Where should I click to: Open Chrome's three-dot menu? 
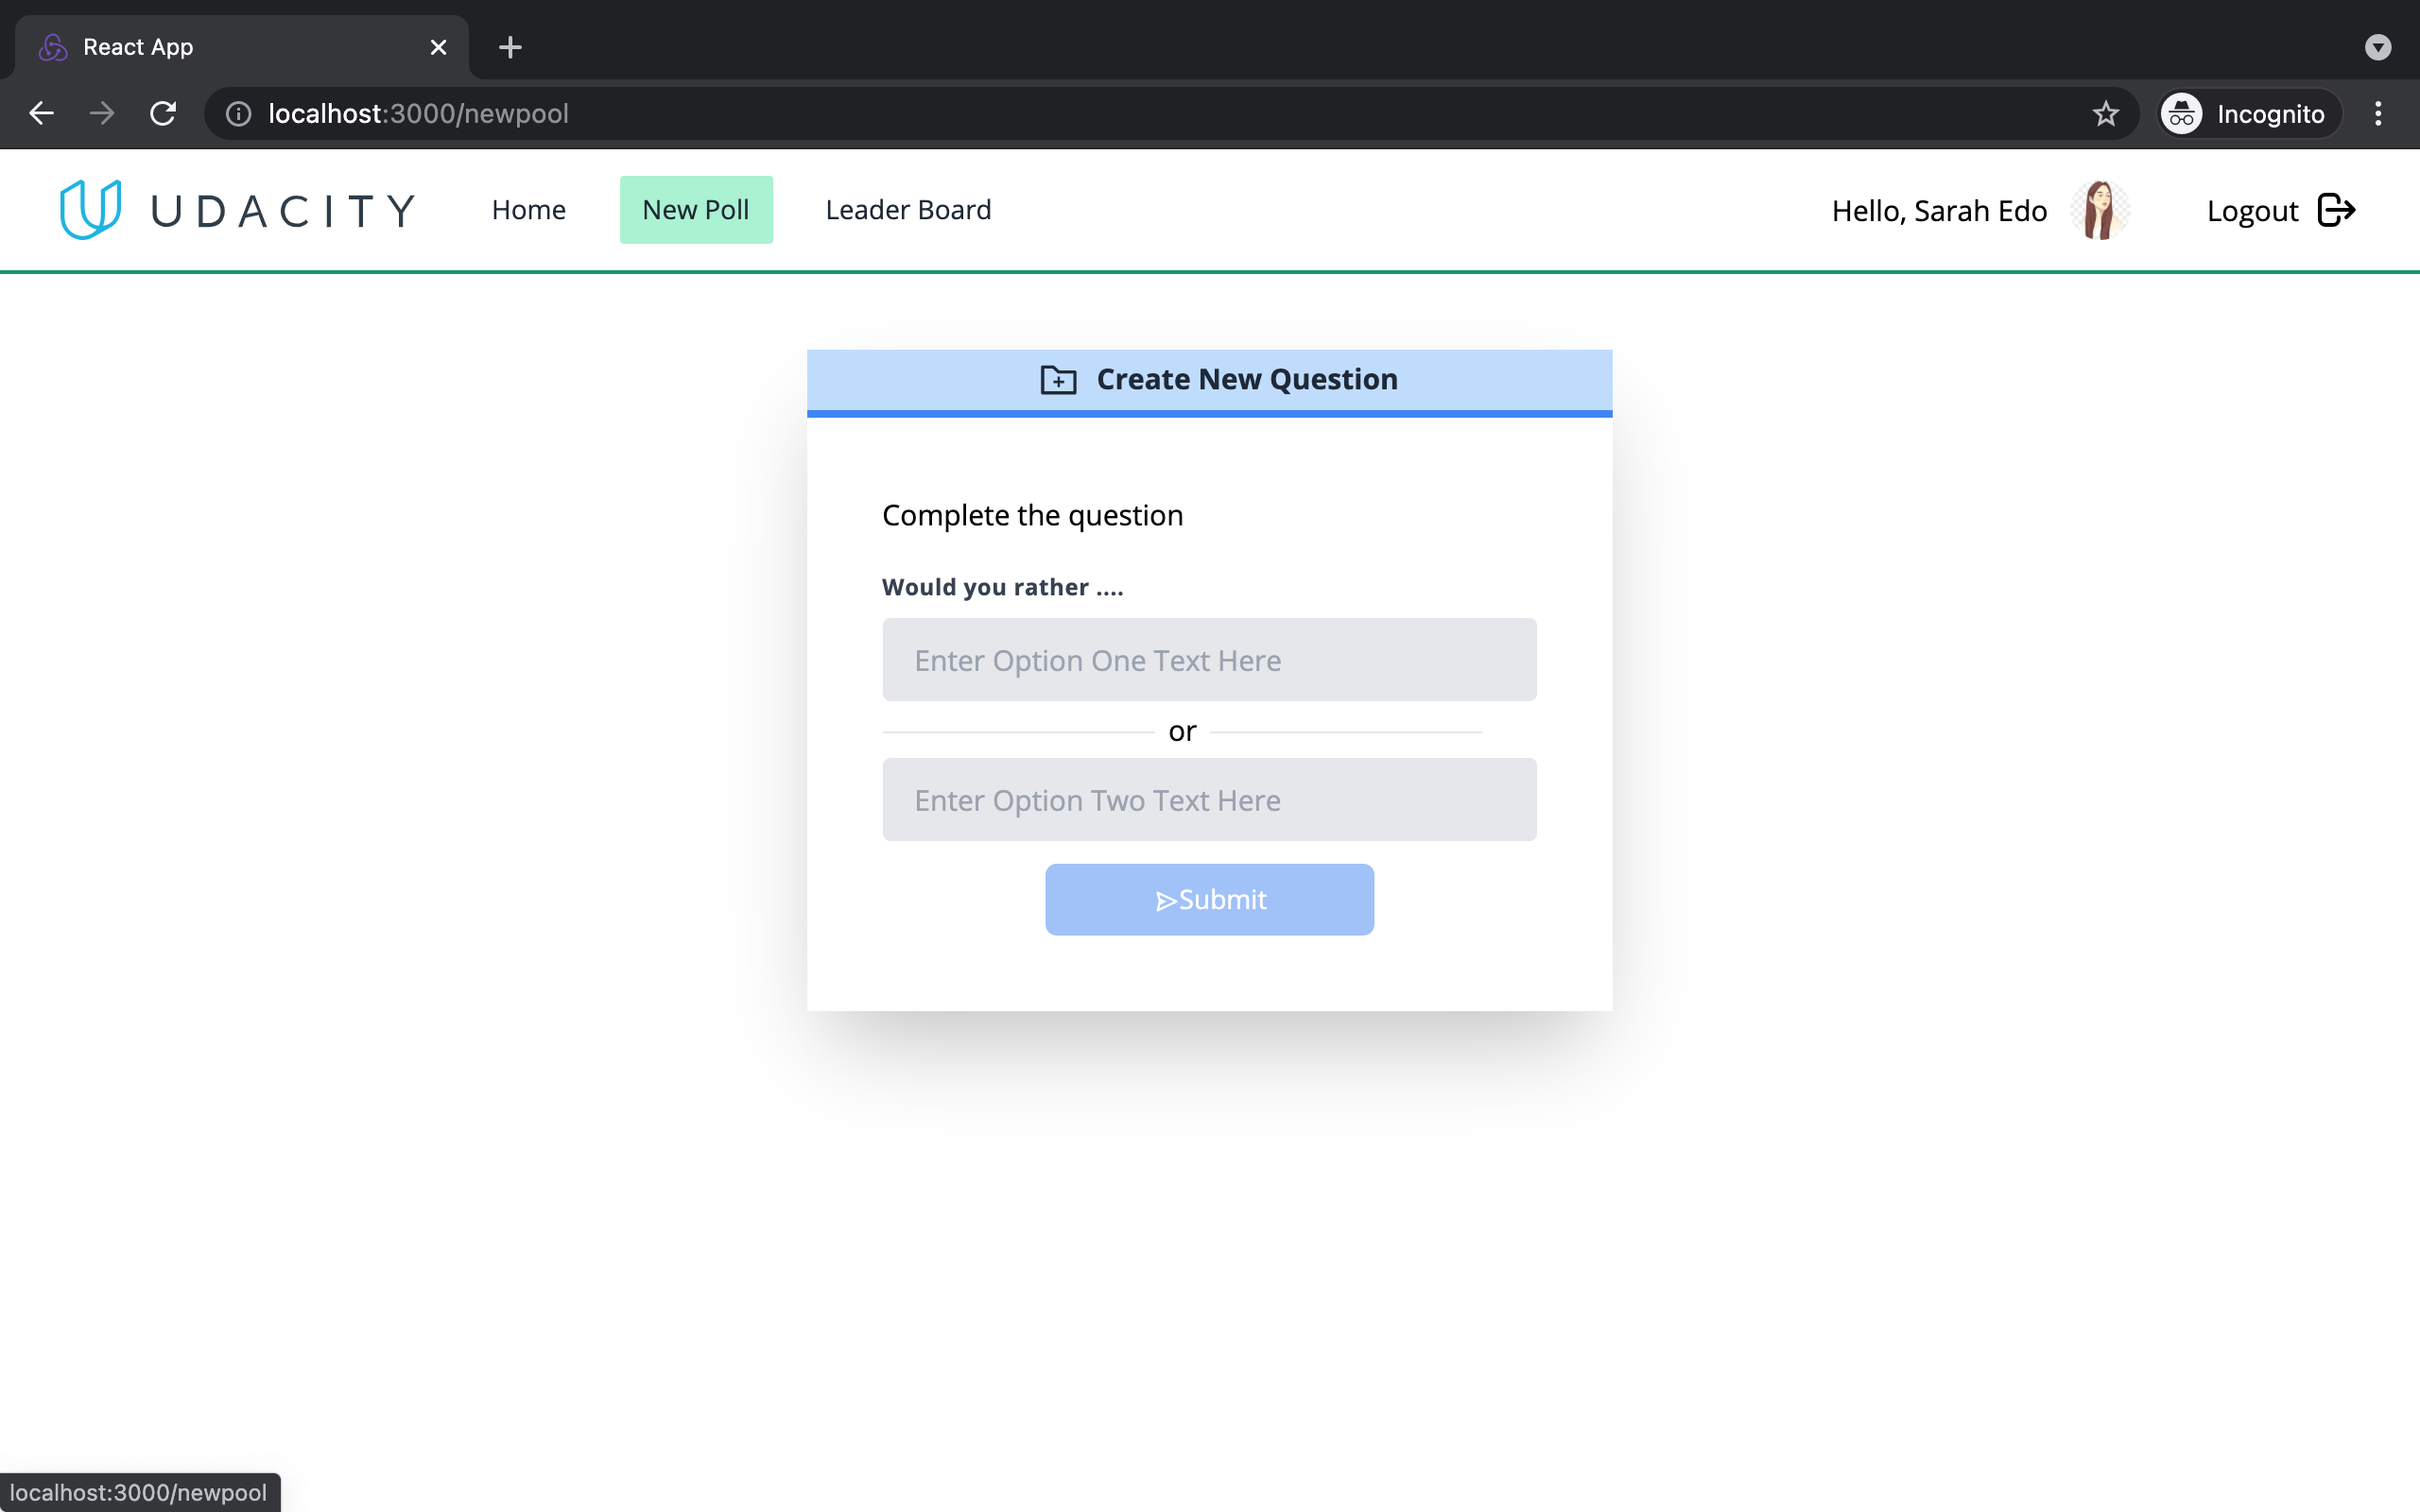click(2378, 114)
